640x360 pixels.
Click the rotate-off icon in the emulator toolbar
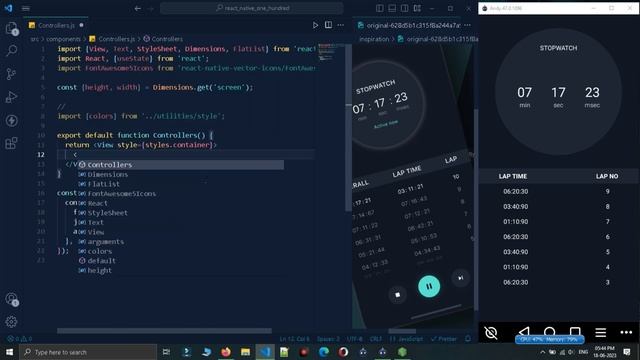tap(491, 333)
